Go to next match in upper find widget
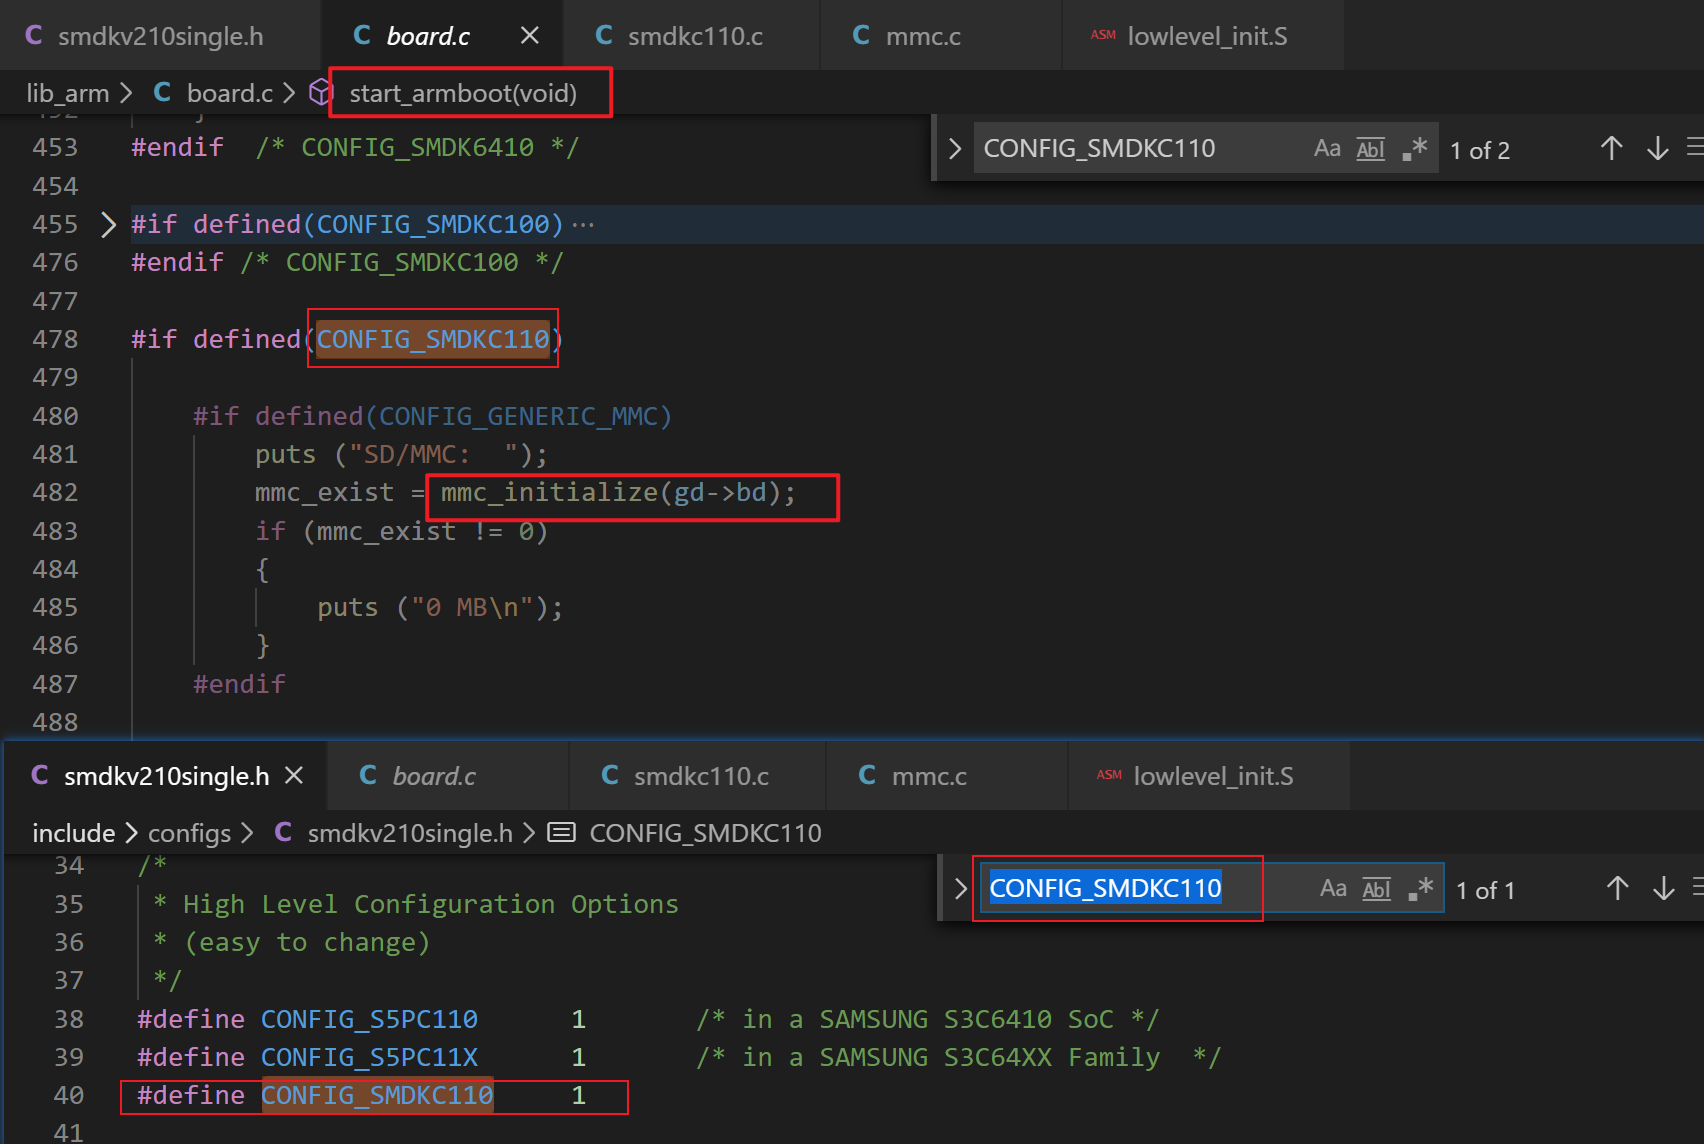 [1657, 149]
